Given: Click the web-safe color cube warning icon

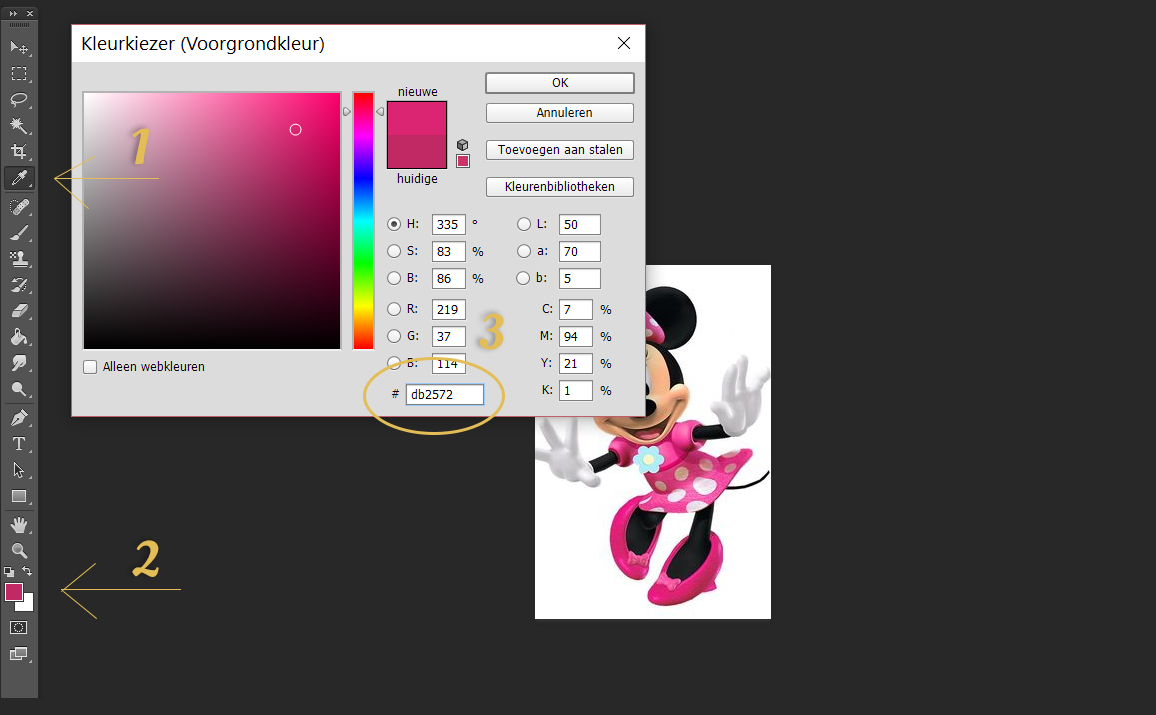Looking at the screenshot, I should pos(462,144).
